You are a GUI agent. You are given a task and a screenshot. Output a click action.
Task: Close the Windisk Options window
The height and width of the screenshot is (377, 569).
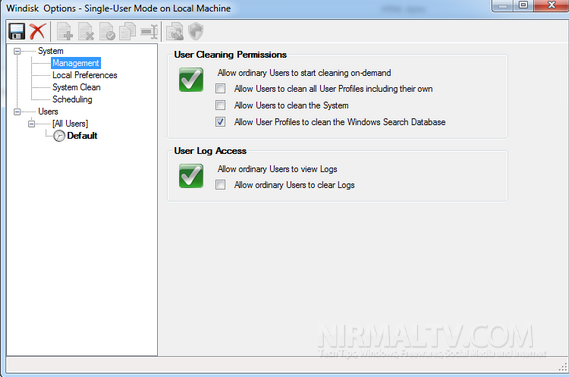click(x=551, y=5)
